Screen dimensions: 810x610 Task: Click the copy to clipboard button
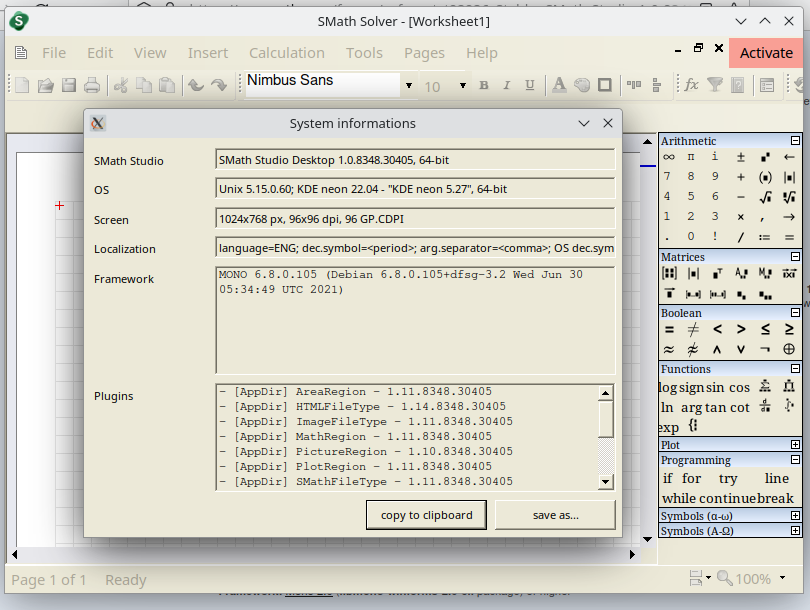pos(426,515)
